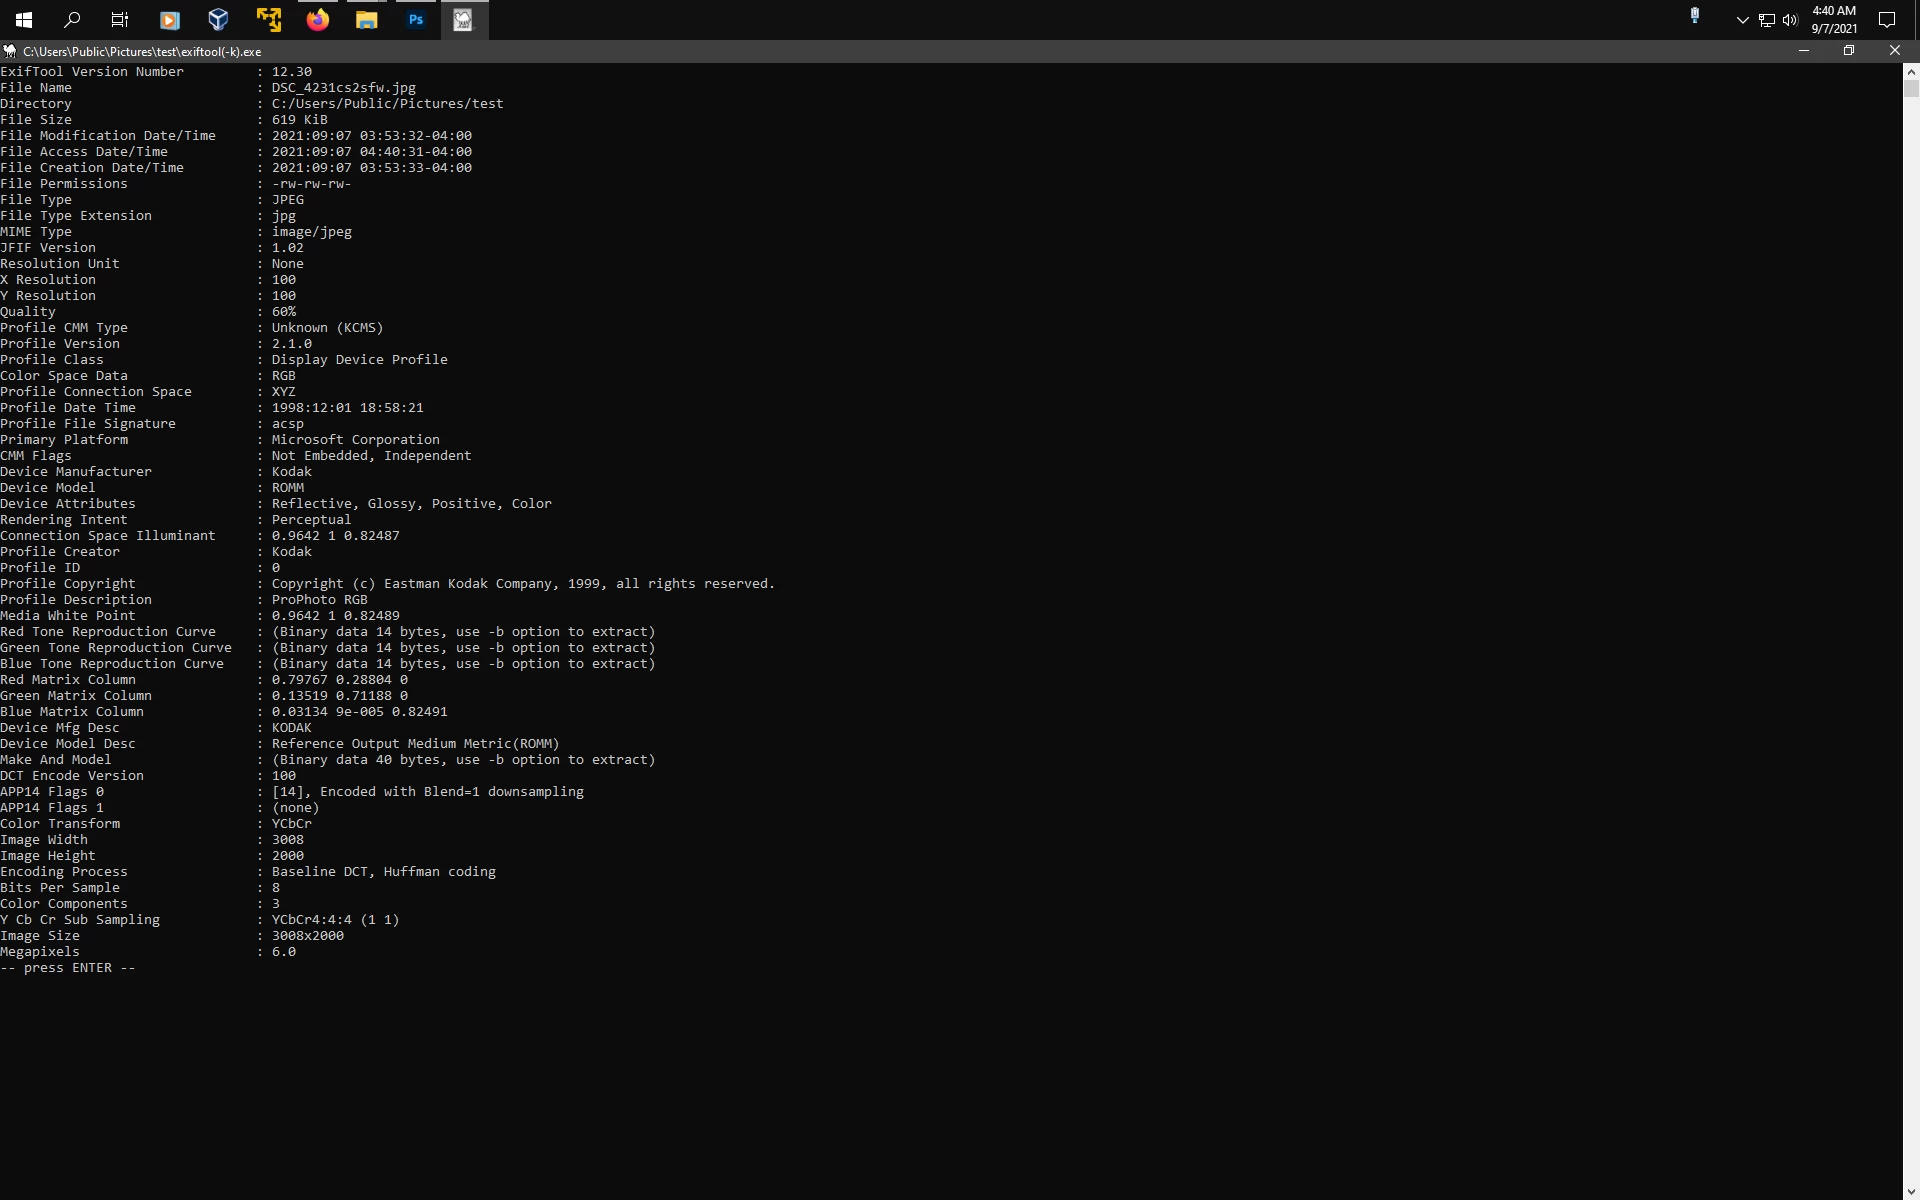Switch to Photoshop in the taskbar
1920x1200 pixels.
(416, 19)
